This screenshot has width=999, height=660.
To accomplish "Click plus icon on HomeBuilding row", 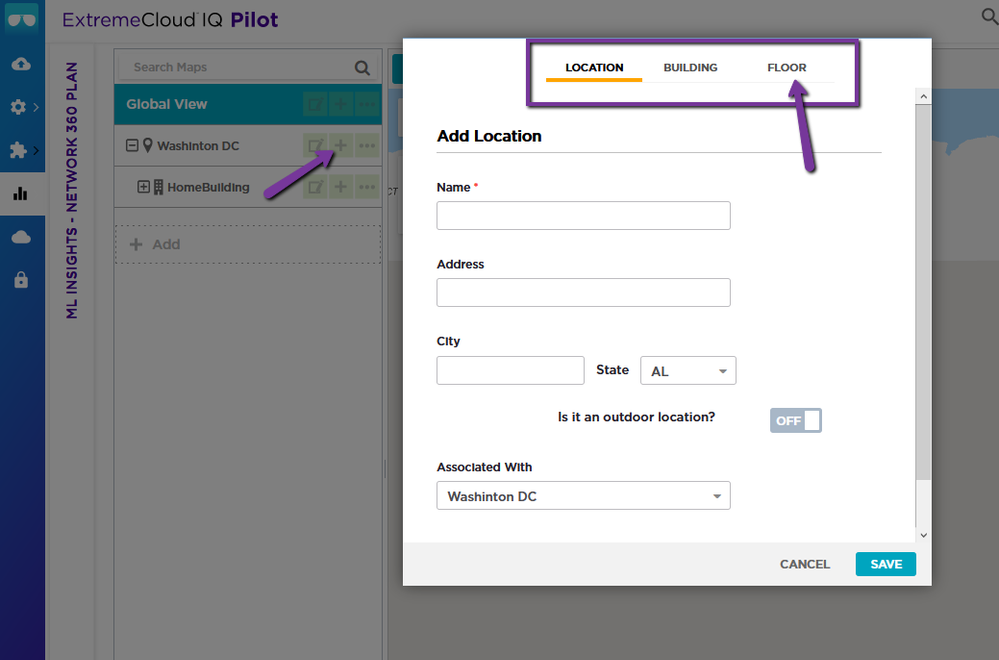I will tap(341, 187).
